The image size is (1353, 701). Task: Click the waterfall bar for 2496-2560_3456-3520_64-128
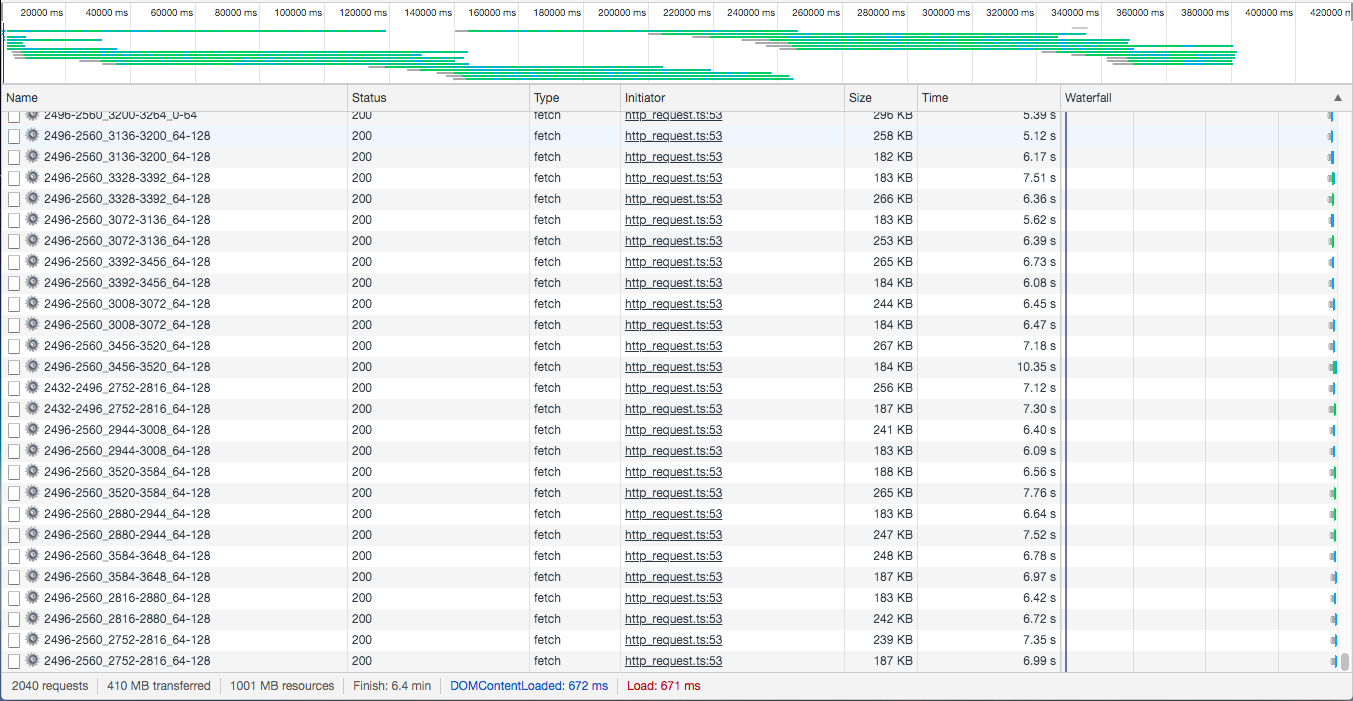click(1330, 345)
